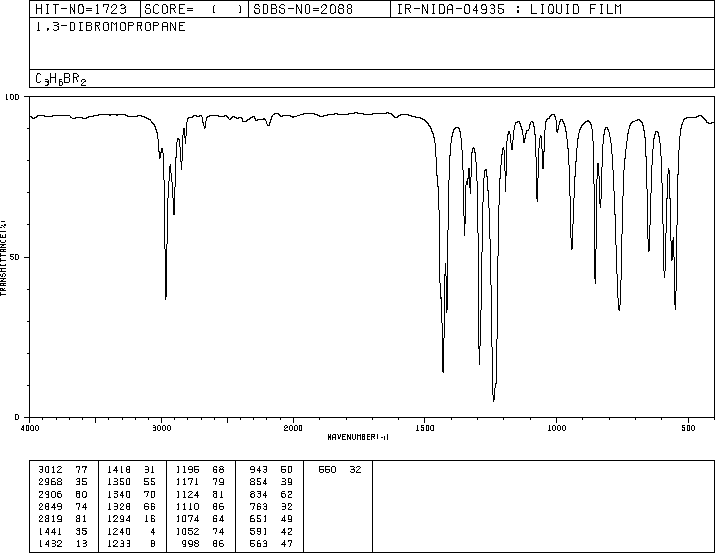Select the 2968 peak table entry
The image size is (715, 553).
point(63,482)
